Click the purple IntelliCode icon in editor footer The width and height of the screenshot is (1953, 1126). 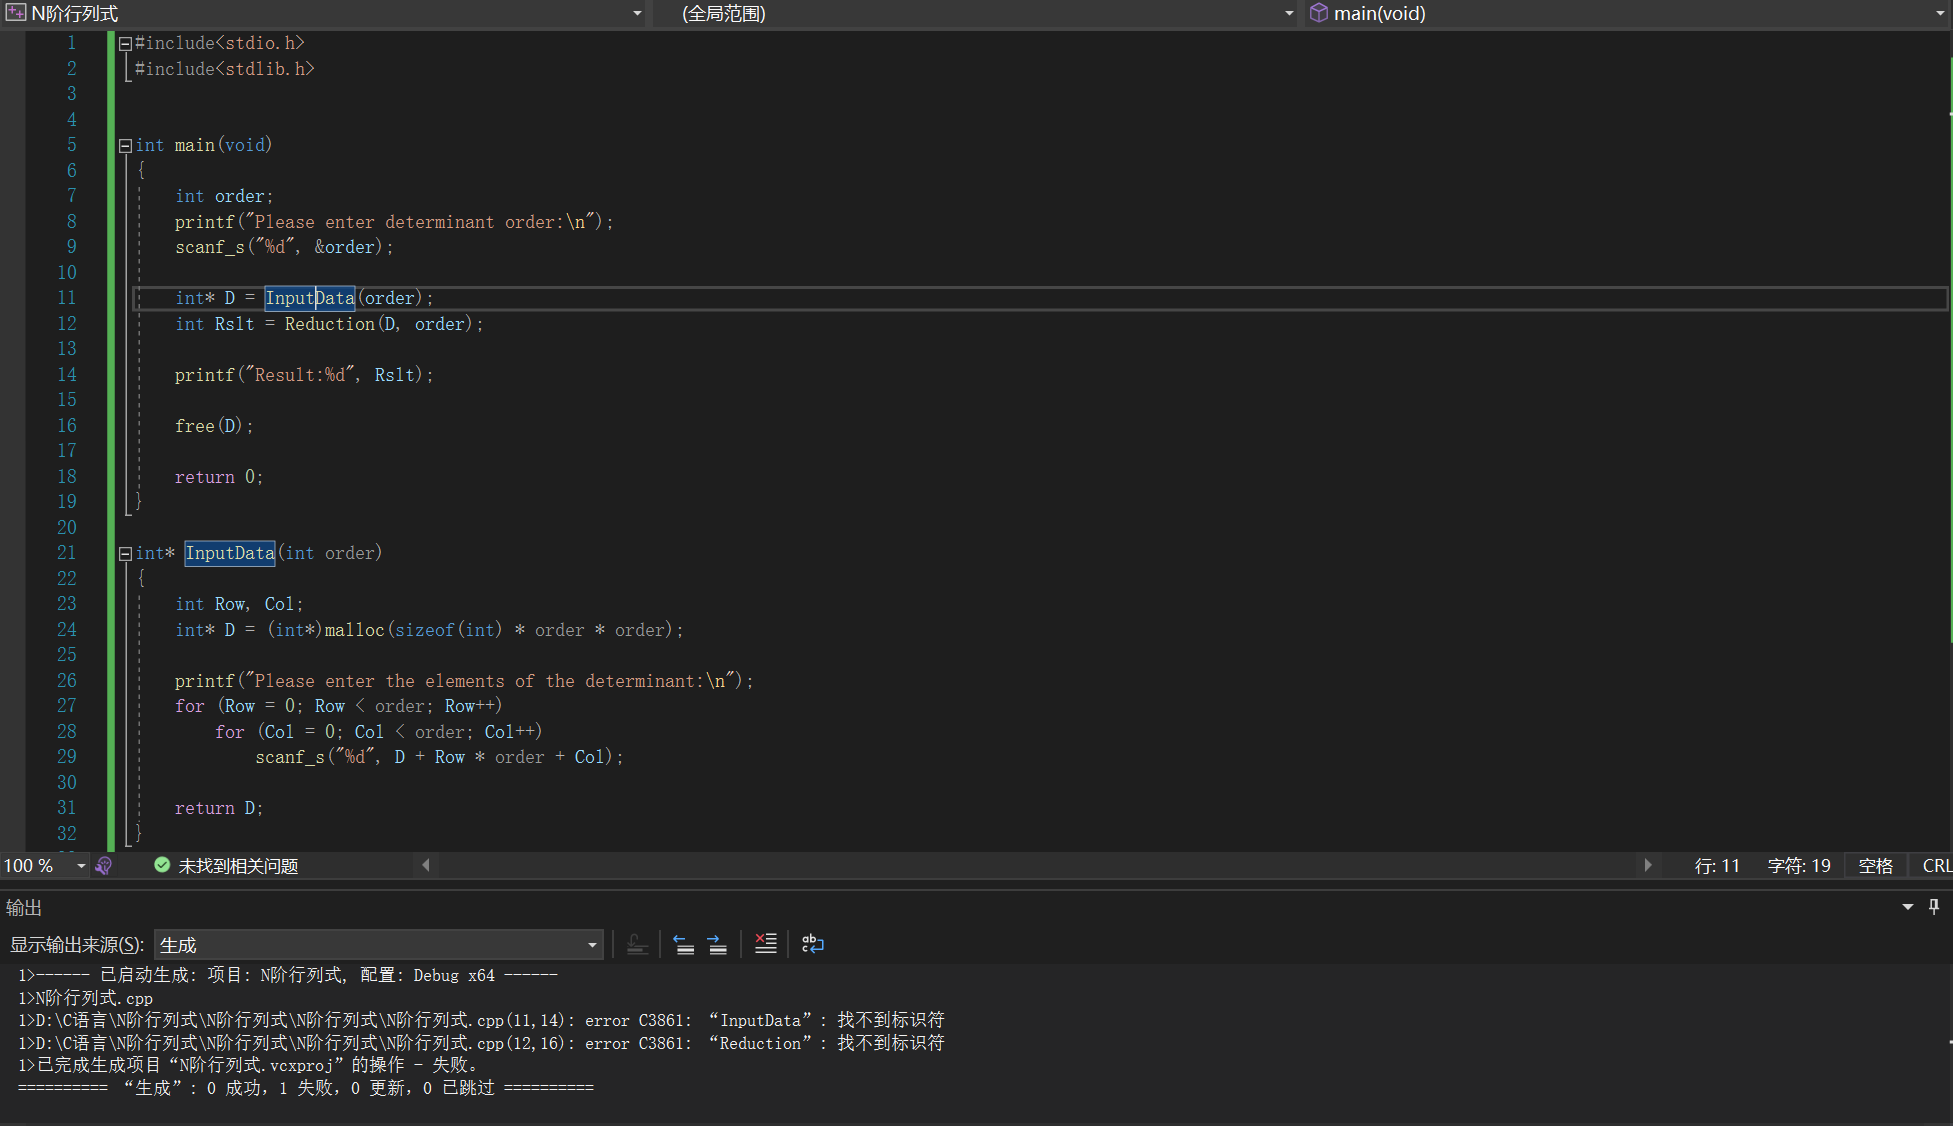tap(104, 866)
